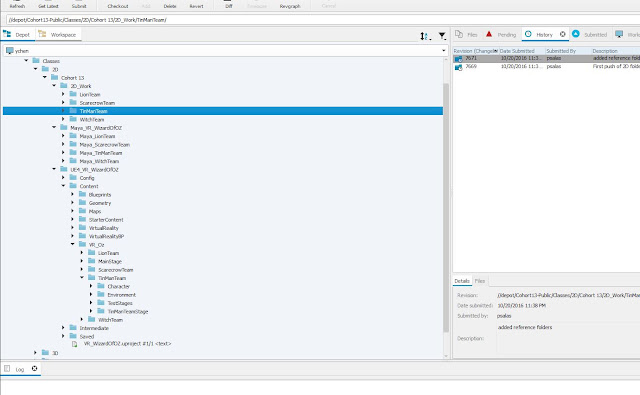Screen dimensions: 640x395
Task: Expand the Config folder node
Action: [x=63, y=178]
